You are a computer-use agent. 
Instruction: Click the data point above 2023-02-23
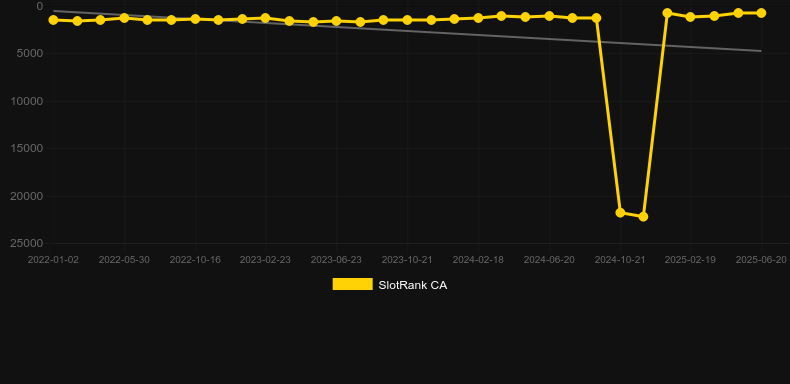(266, 18)
